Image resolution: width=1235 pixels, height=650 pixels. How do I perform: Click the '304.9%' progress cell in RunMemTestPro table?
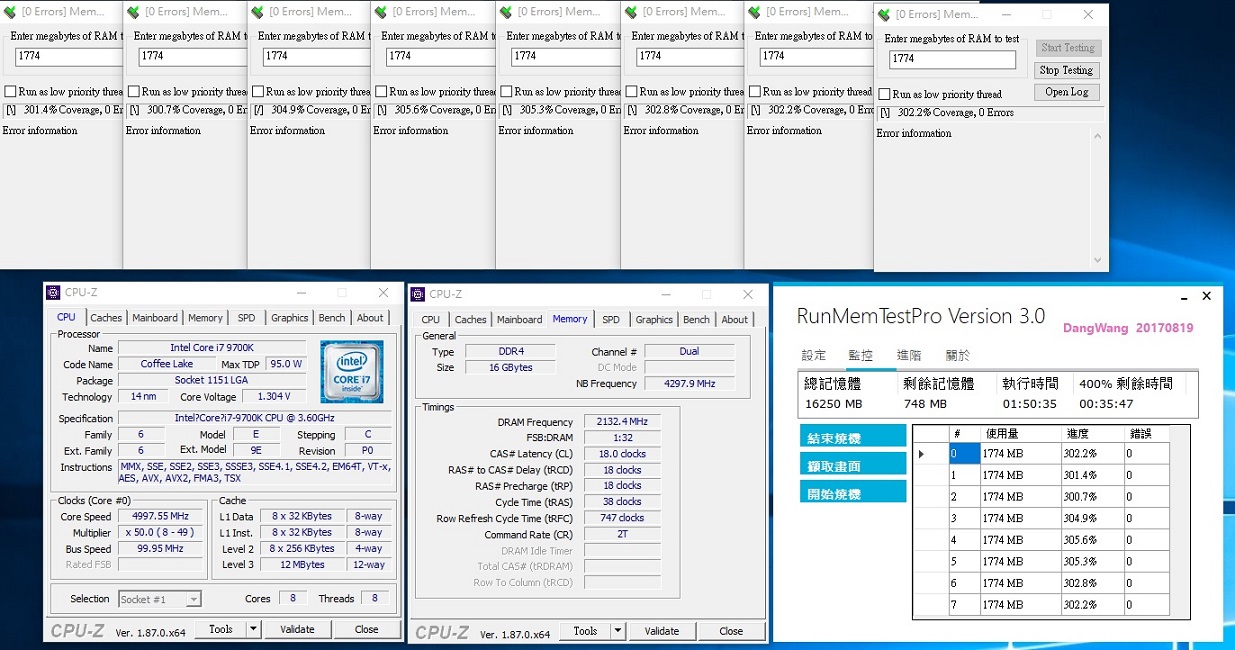pos(1091,518)
